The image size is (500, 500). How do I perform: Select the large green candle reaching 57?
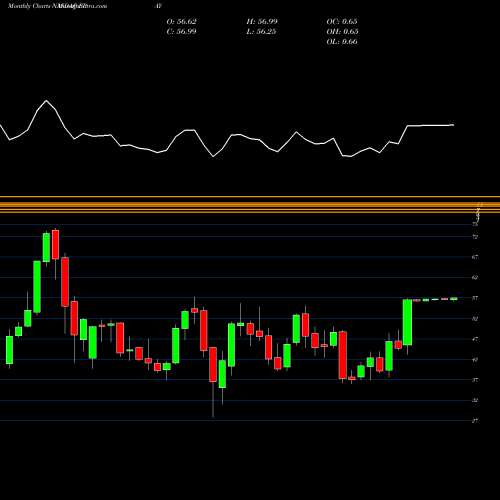[x=407, y=322]
